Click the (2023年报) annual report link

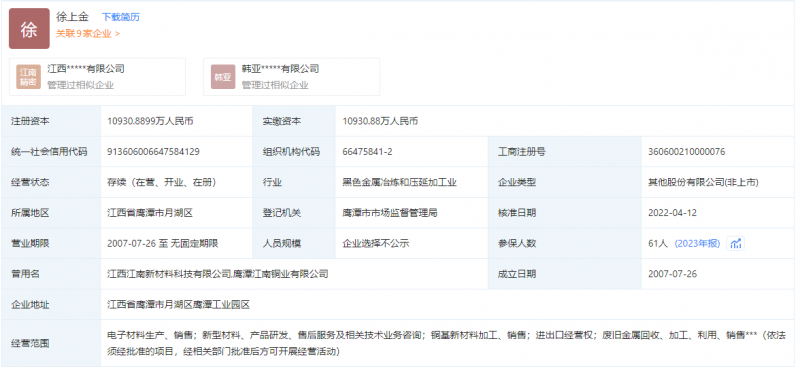tap(697, 244)
